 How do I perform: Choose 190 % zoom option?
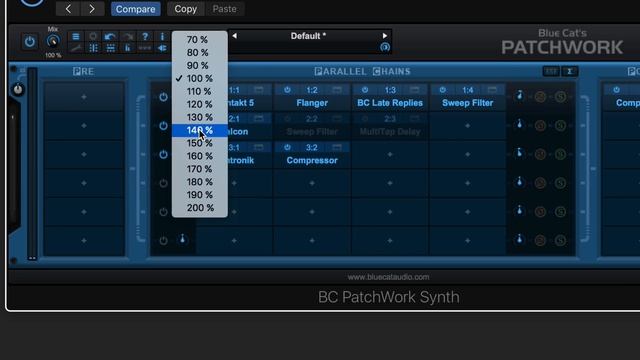[200, 195]
